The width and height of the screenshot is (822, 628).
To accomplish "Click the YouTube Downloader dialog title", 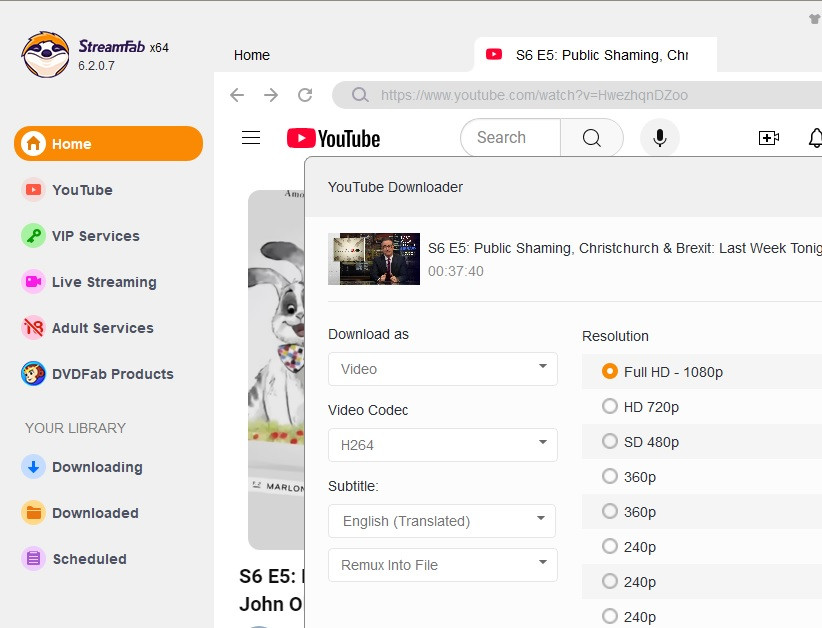I will (395, 187).
